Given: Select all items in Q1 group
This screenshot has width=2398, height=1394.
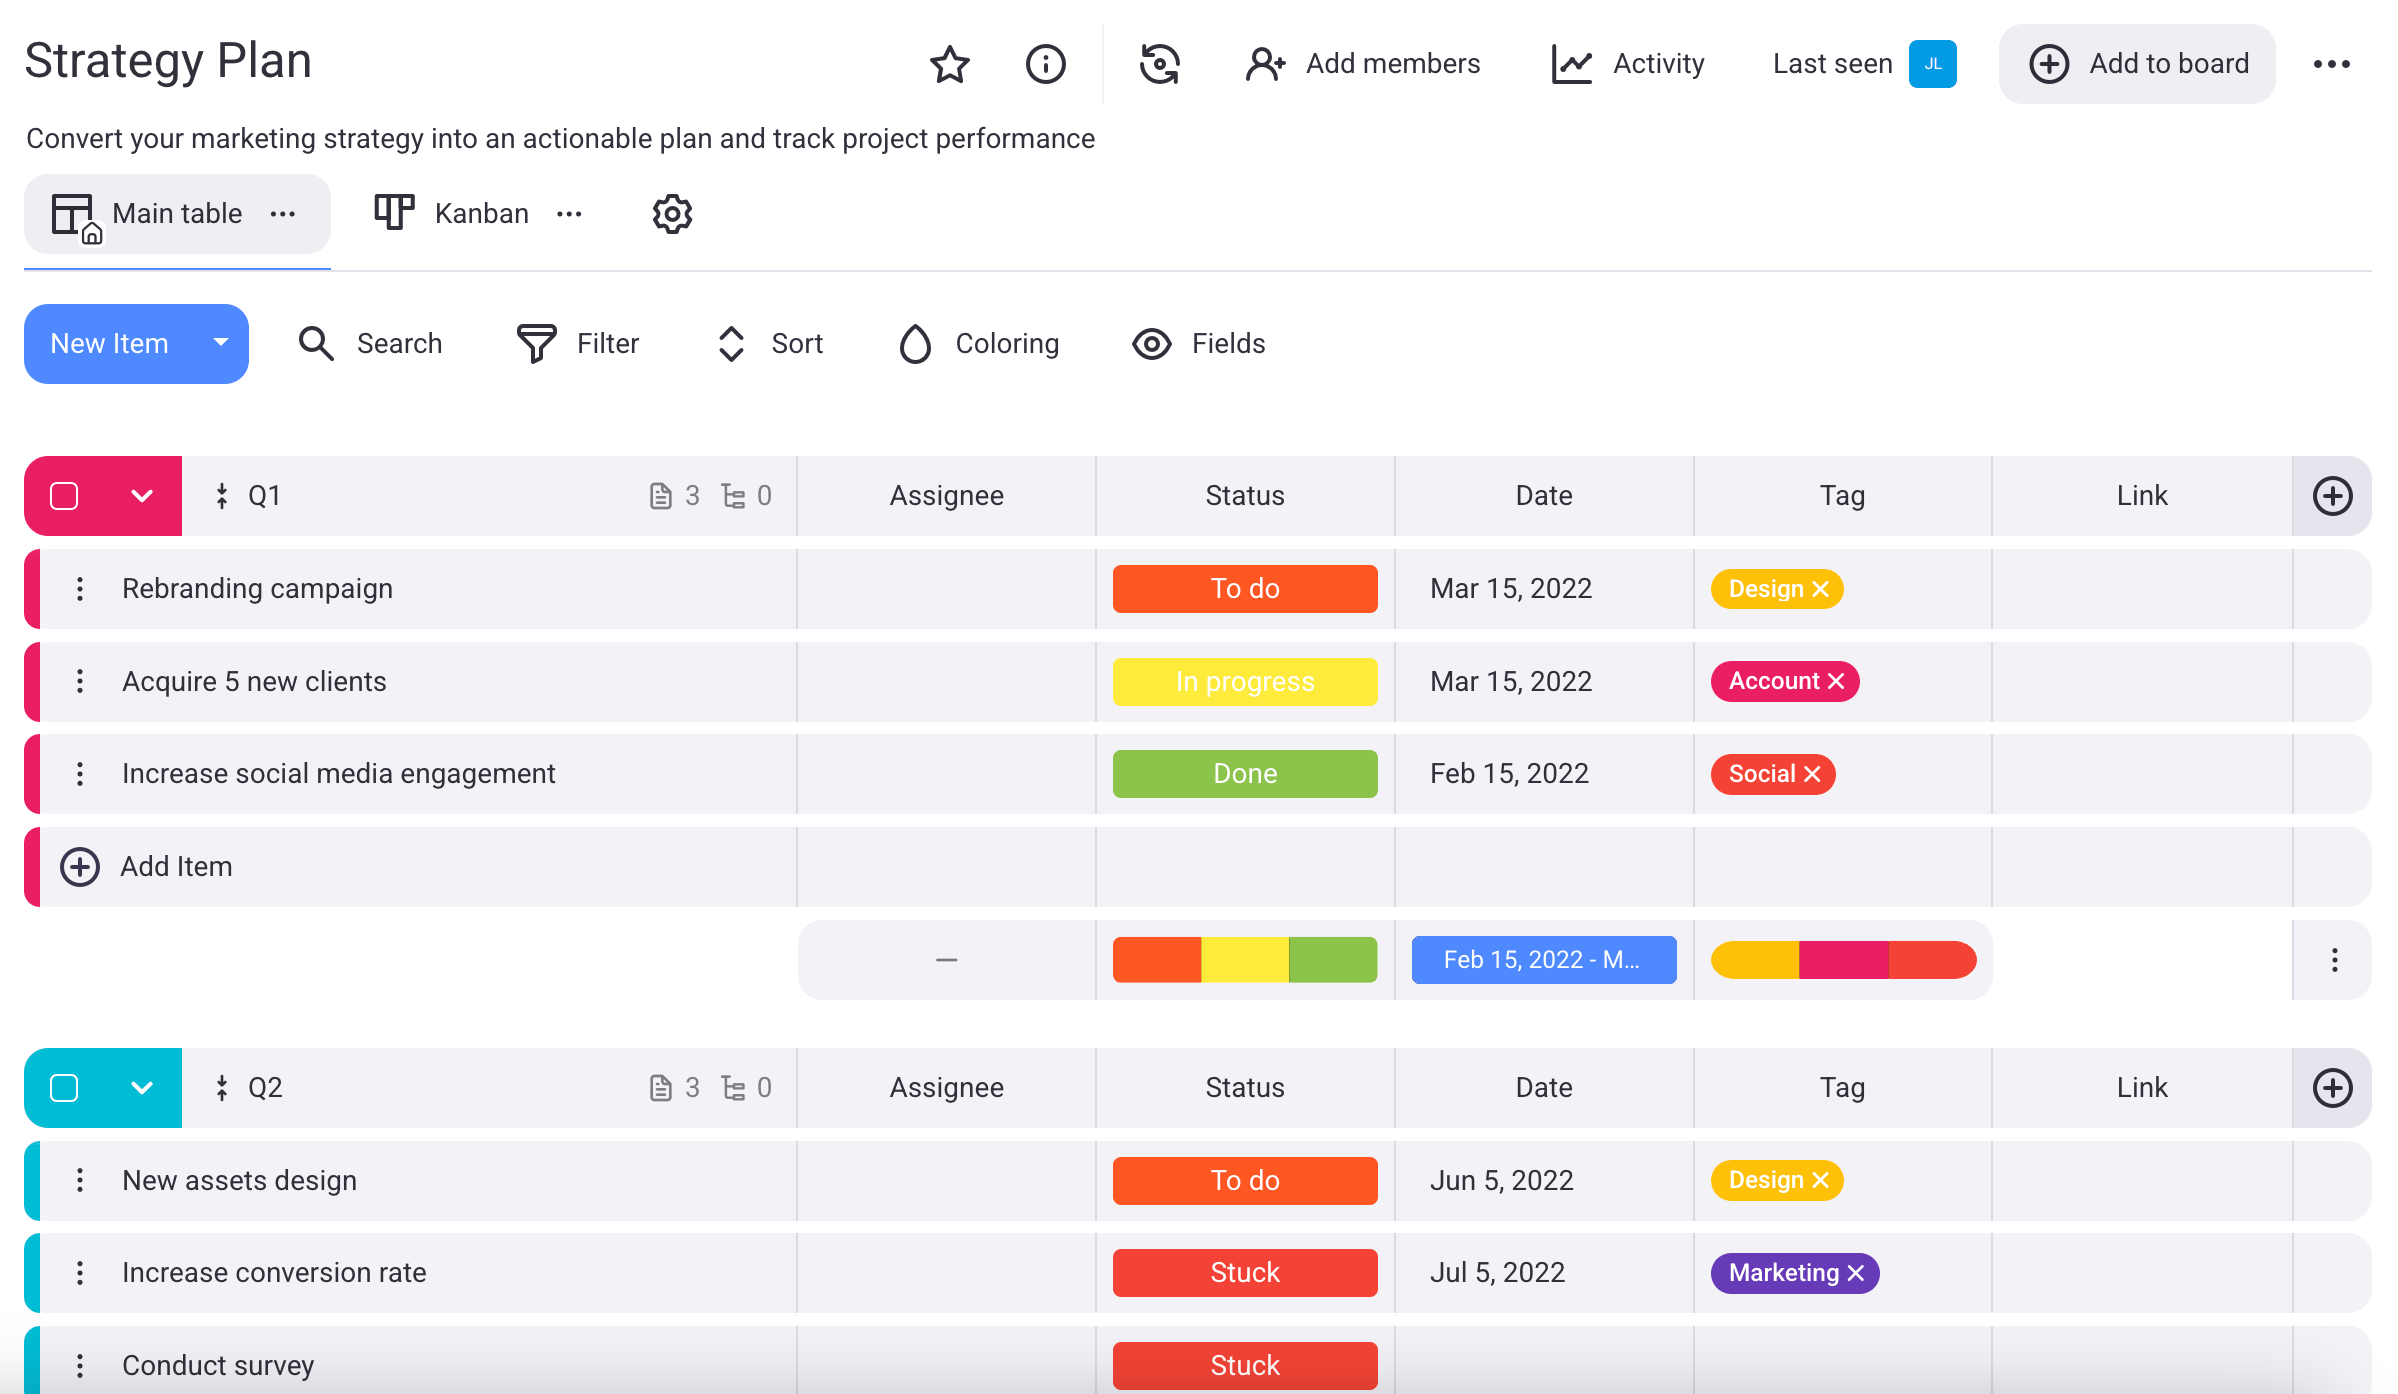Looking at the screenshot, I should [x=64, y=496].
